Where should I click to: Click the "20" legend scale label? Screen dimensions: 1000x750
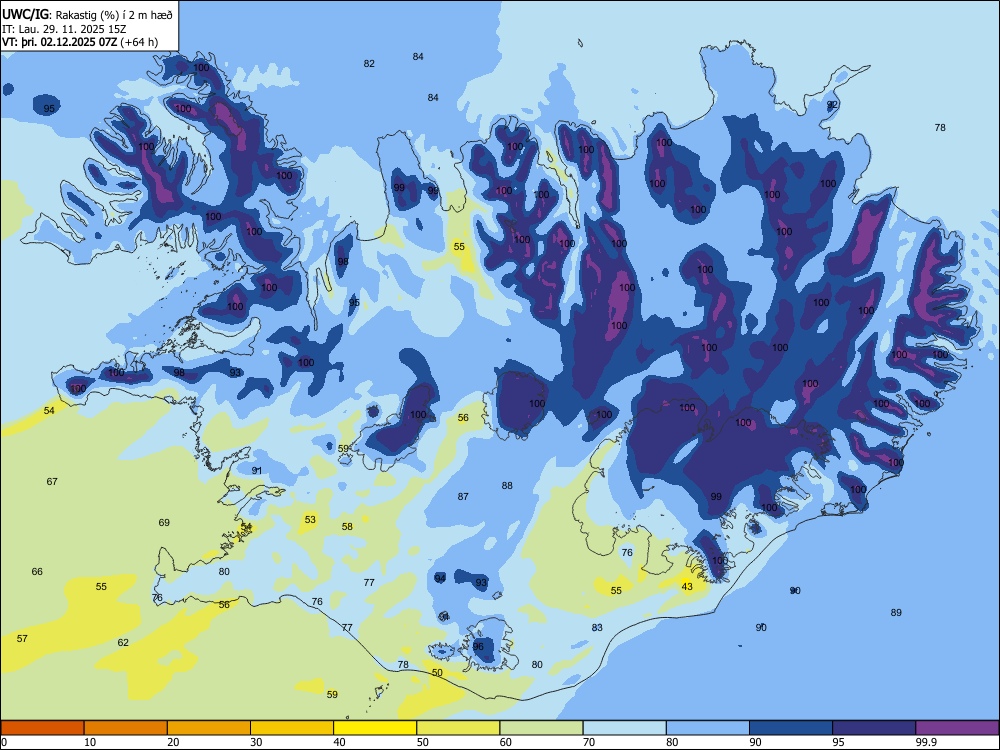[173, 742]
